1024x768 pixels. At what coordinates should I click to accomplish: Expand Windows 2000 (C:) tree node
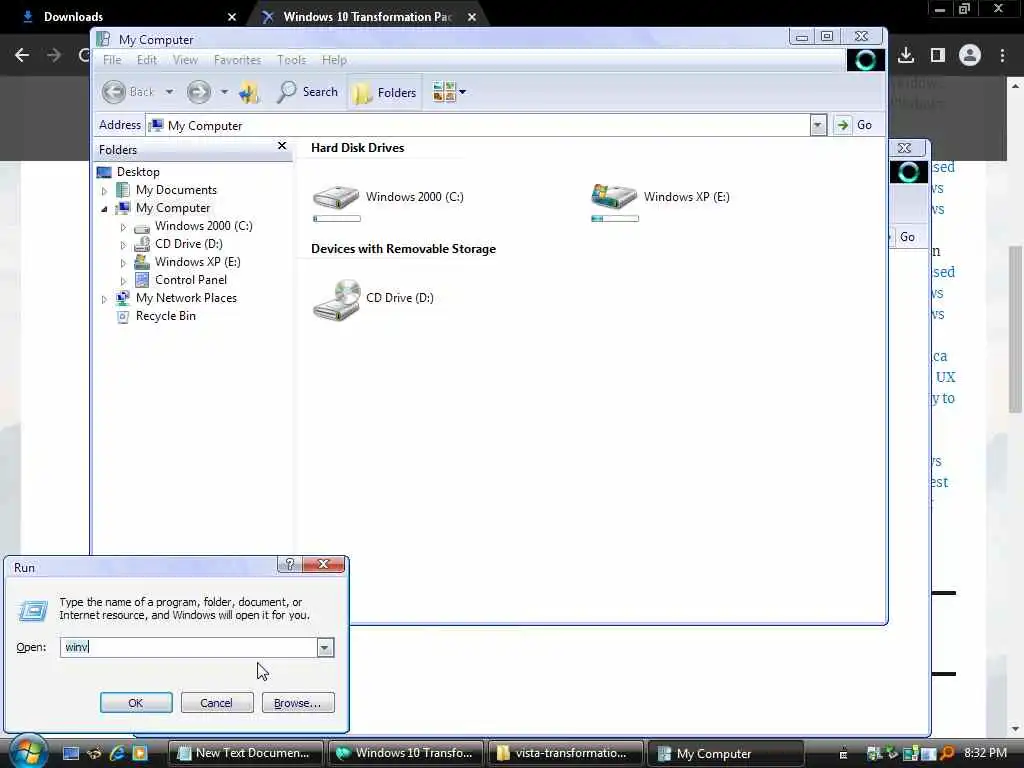(123, 227)
